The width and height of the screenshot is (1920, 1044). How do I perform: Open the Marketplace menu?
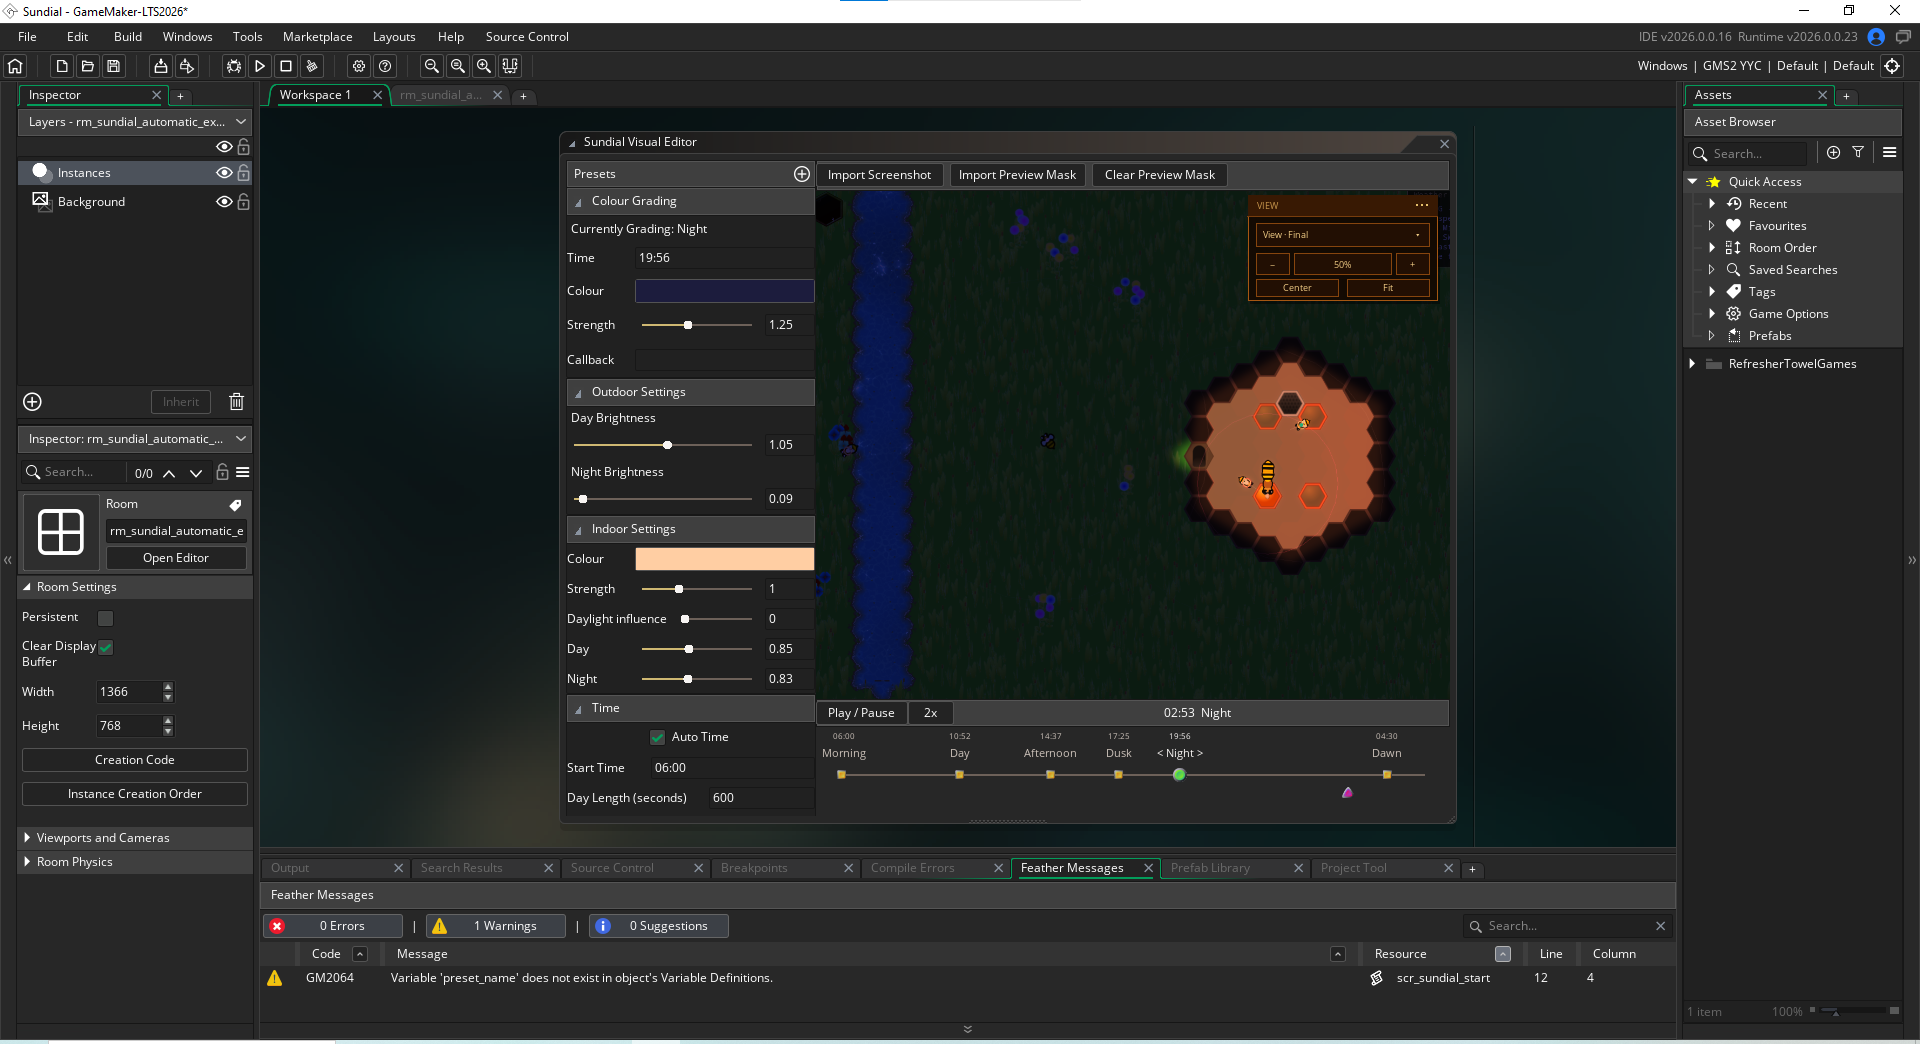(318, 37)
